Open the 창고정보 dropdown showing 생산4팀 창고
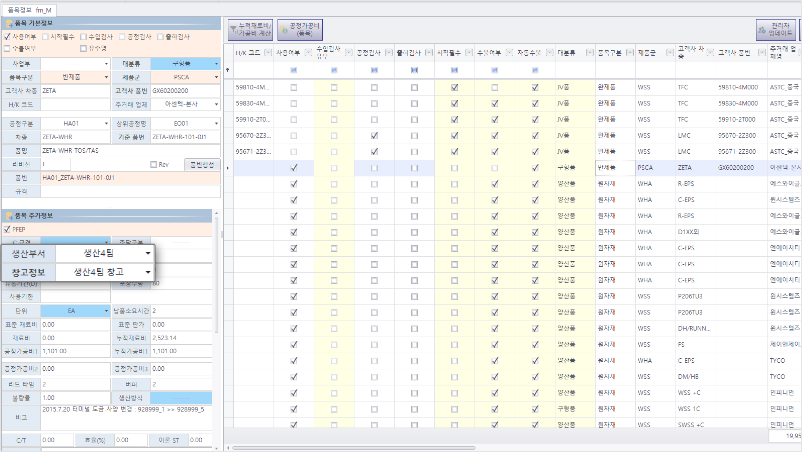The height and width of the screenshot is (452, 802). pos(105,272)
